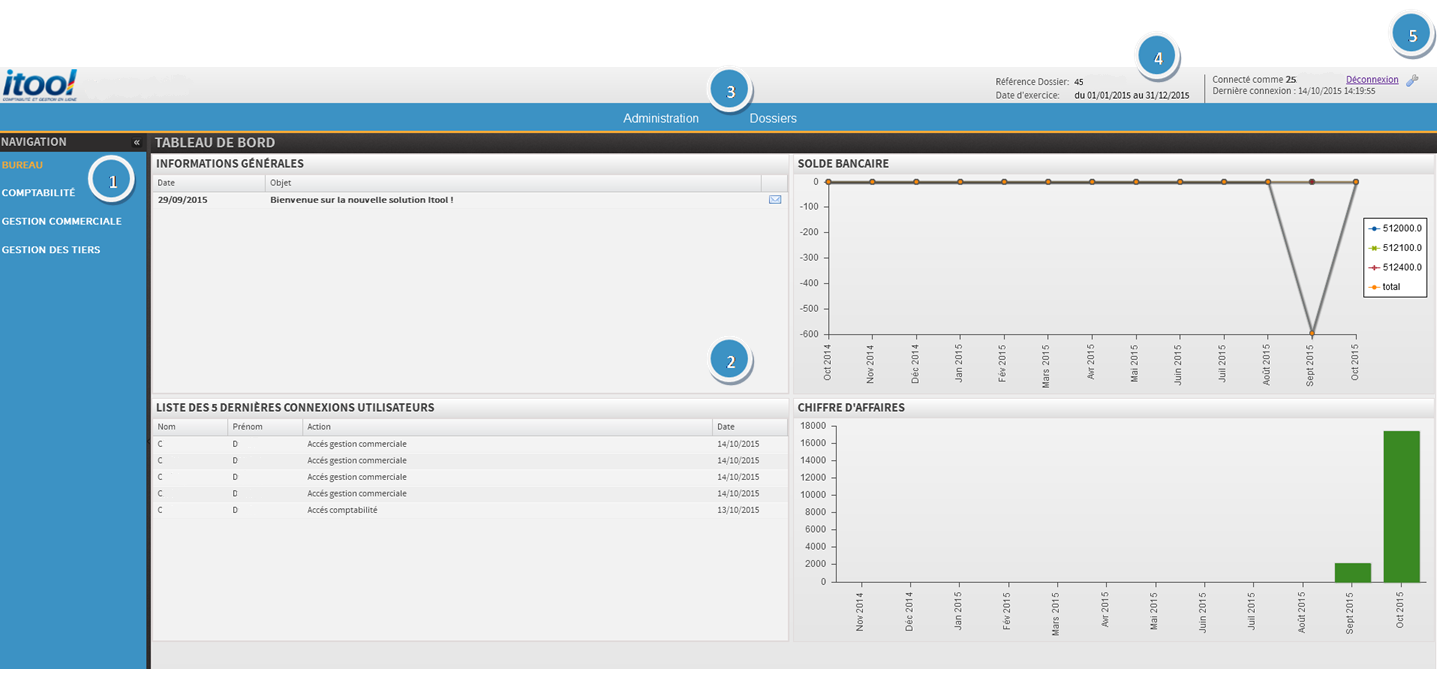The height and width of the screenshot is (697, 1437).
Task: Click the Sept 2015 data point at -600
Action: (x=1312, y=334)
